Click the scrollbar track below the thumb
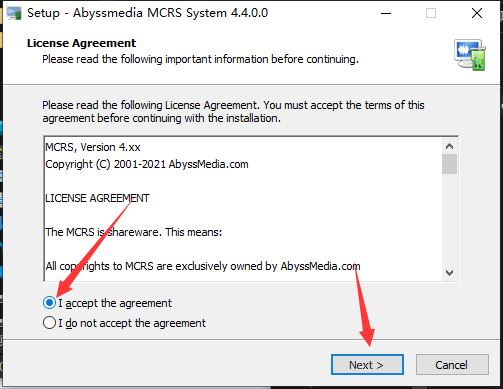The height and width of the screenshot is (389, 503). 449,220
